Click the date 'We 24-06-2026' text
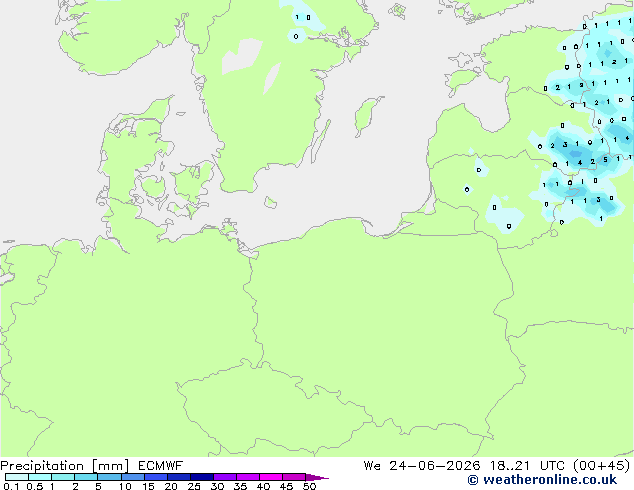Screen dimensions: 634x490 [422, 466]
